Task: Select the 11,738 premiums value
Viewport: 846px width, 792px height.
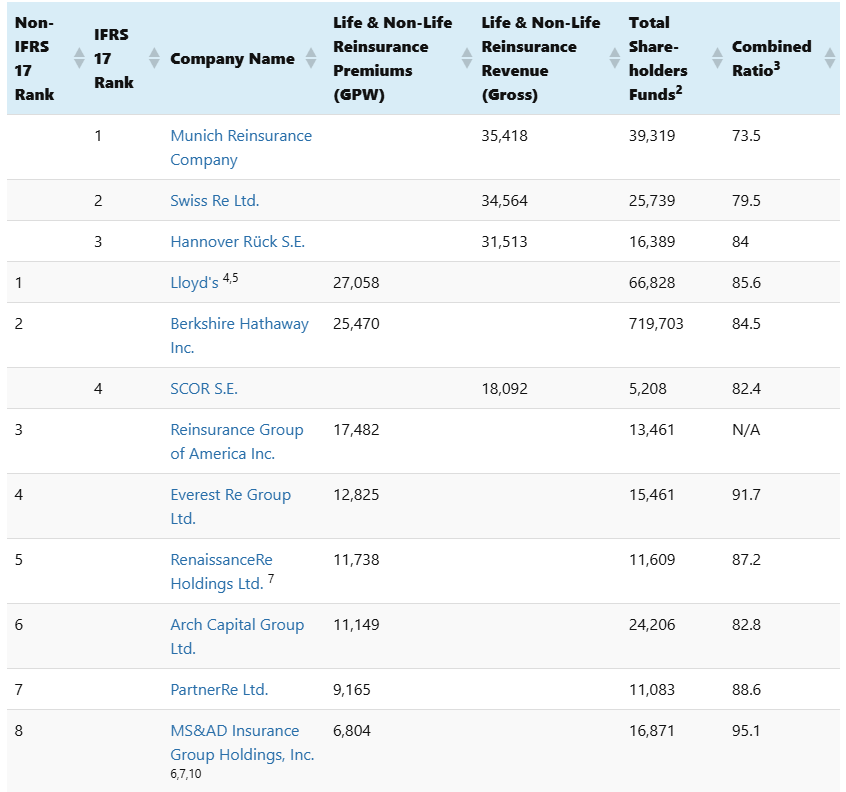Action: coord(356,560)
